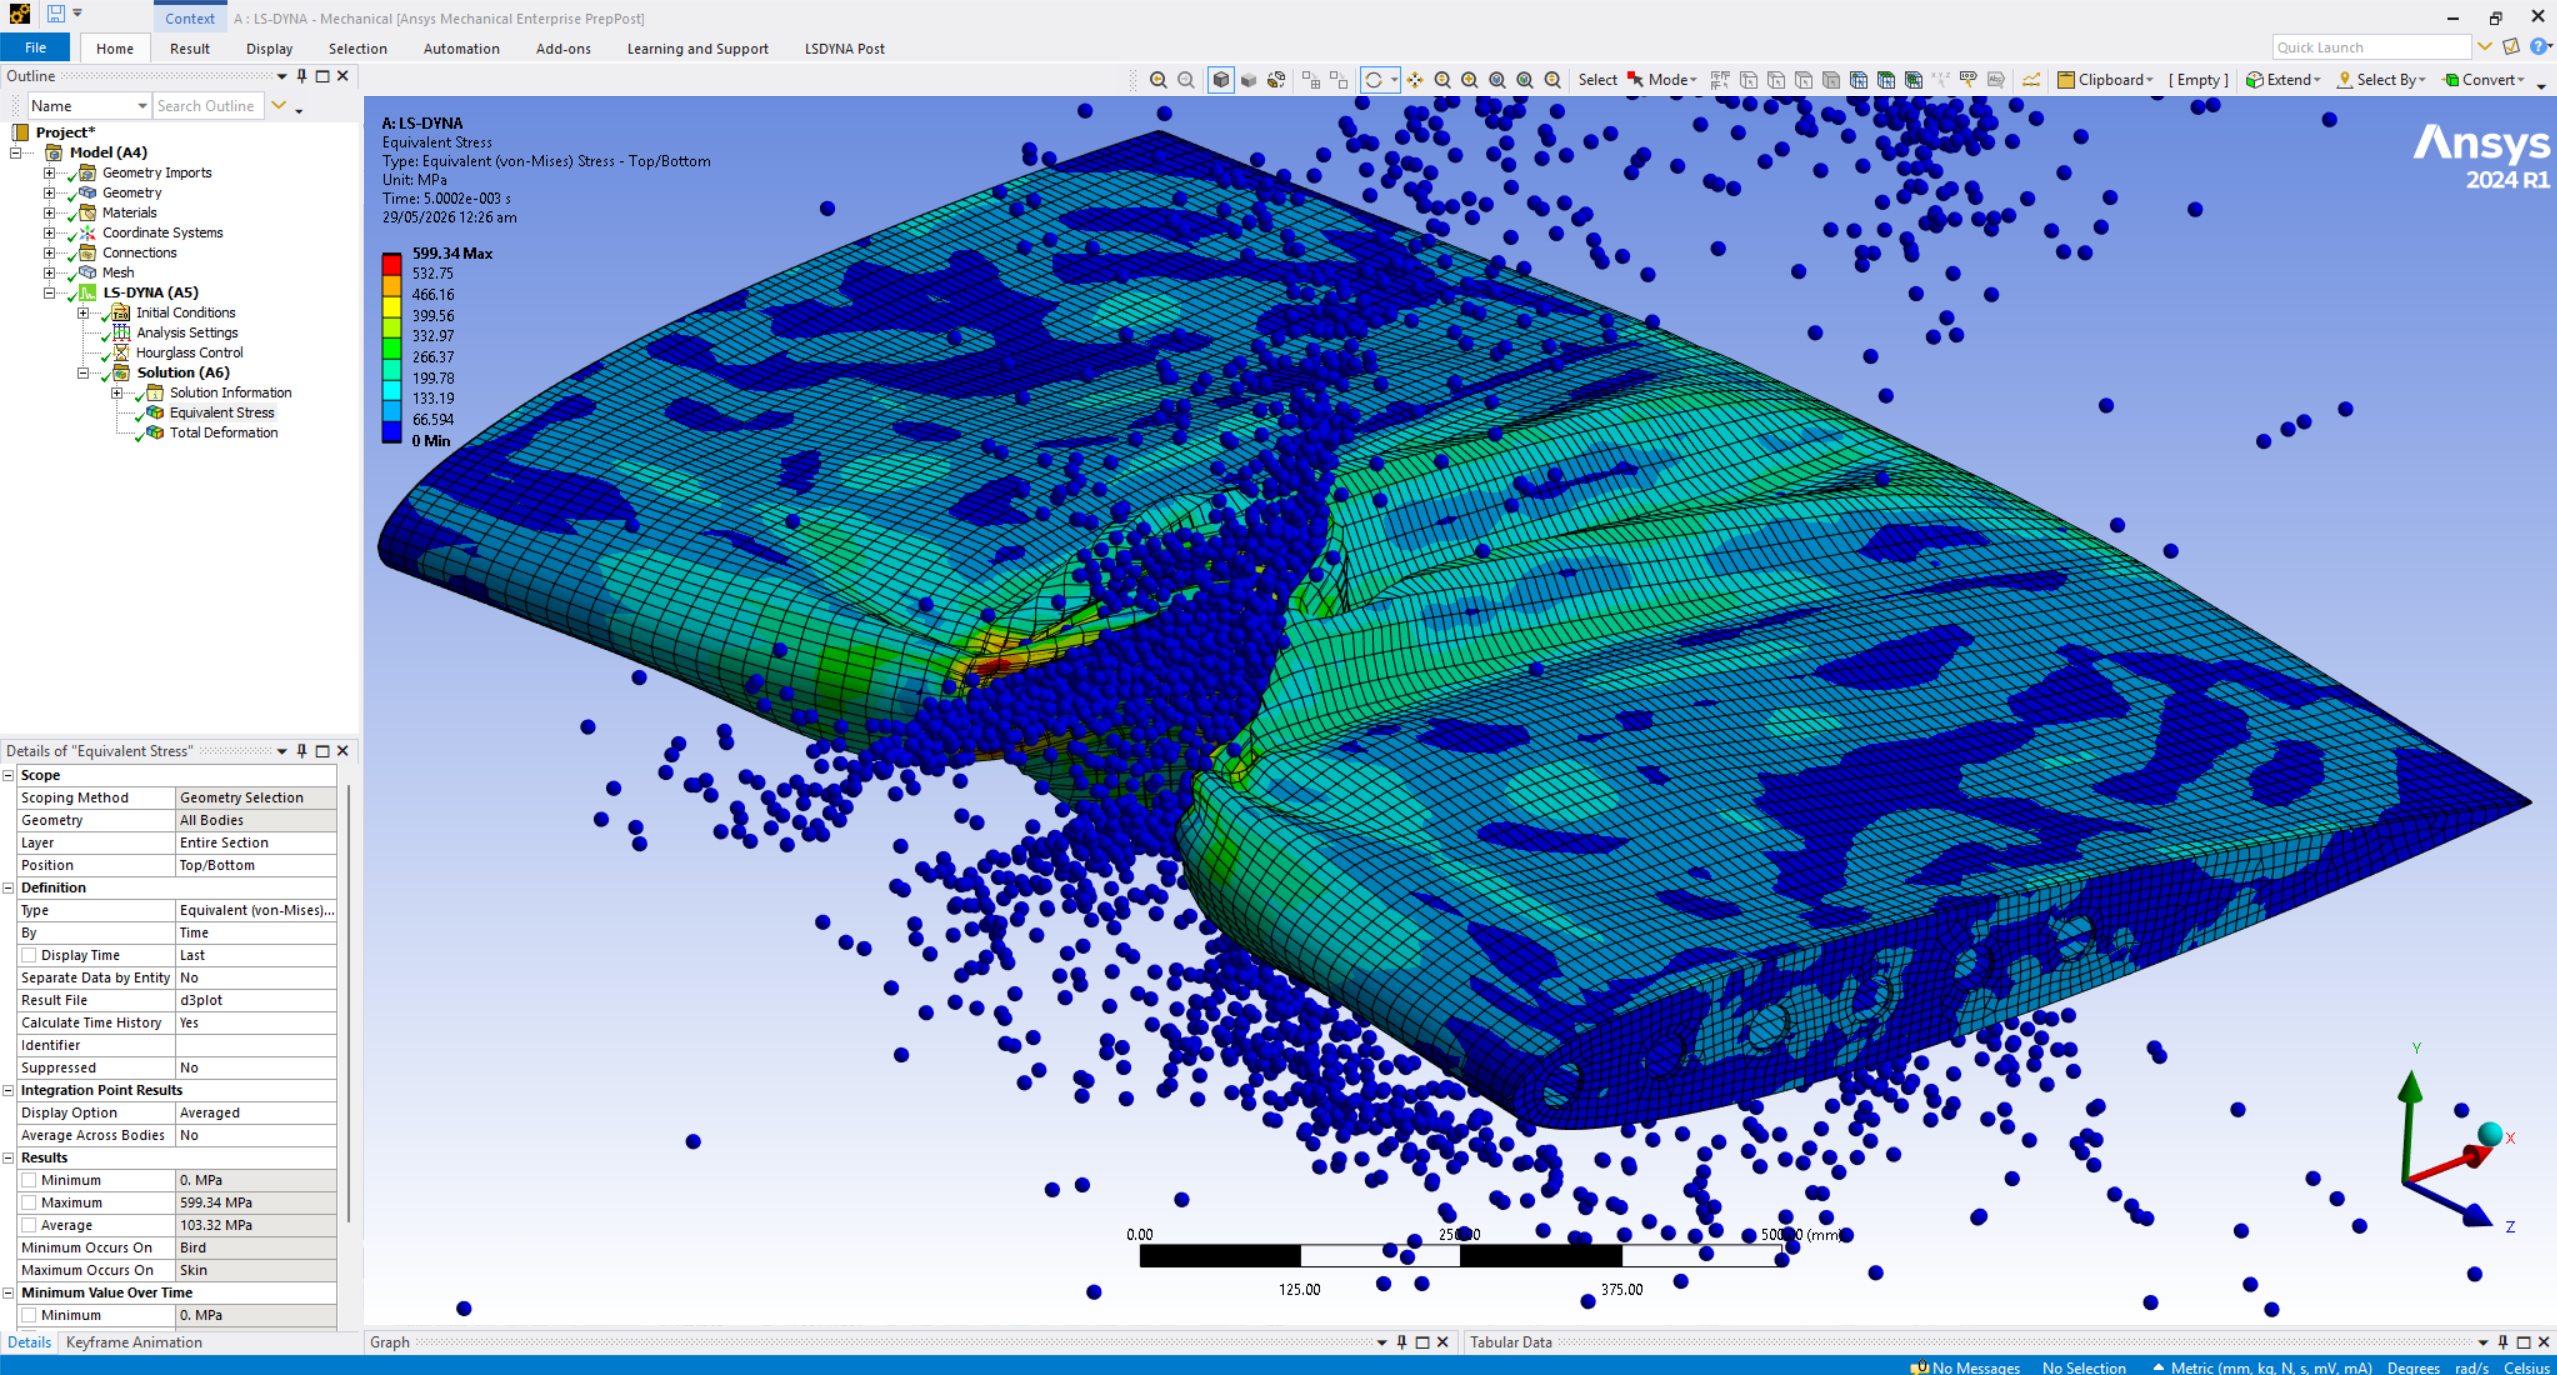
Task: Open the LSDYNA Post ribbon tab
Action: tap(844, 48)
